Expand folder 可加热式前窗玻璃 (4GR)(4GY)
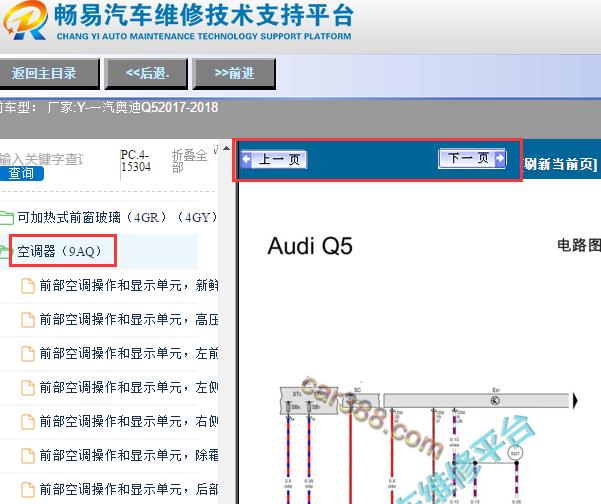 pos(117,218)
